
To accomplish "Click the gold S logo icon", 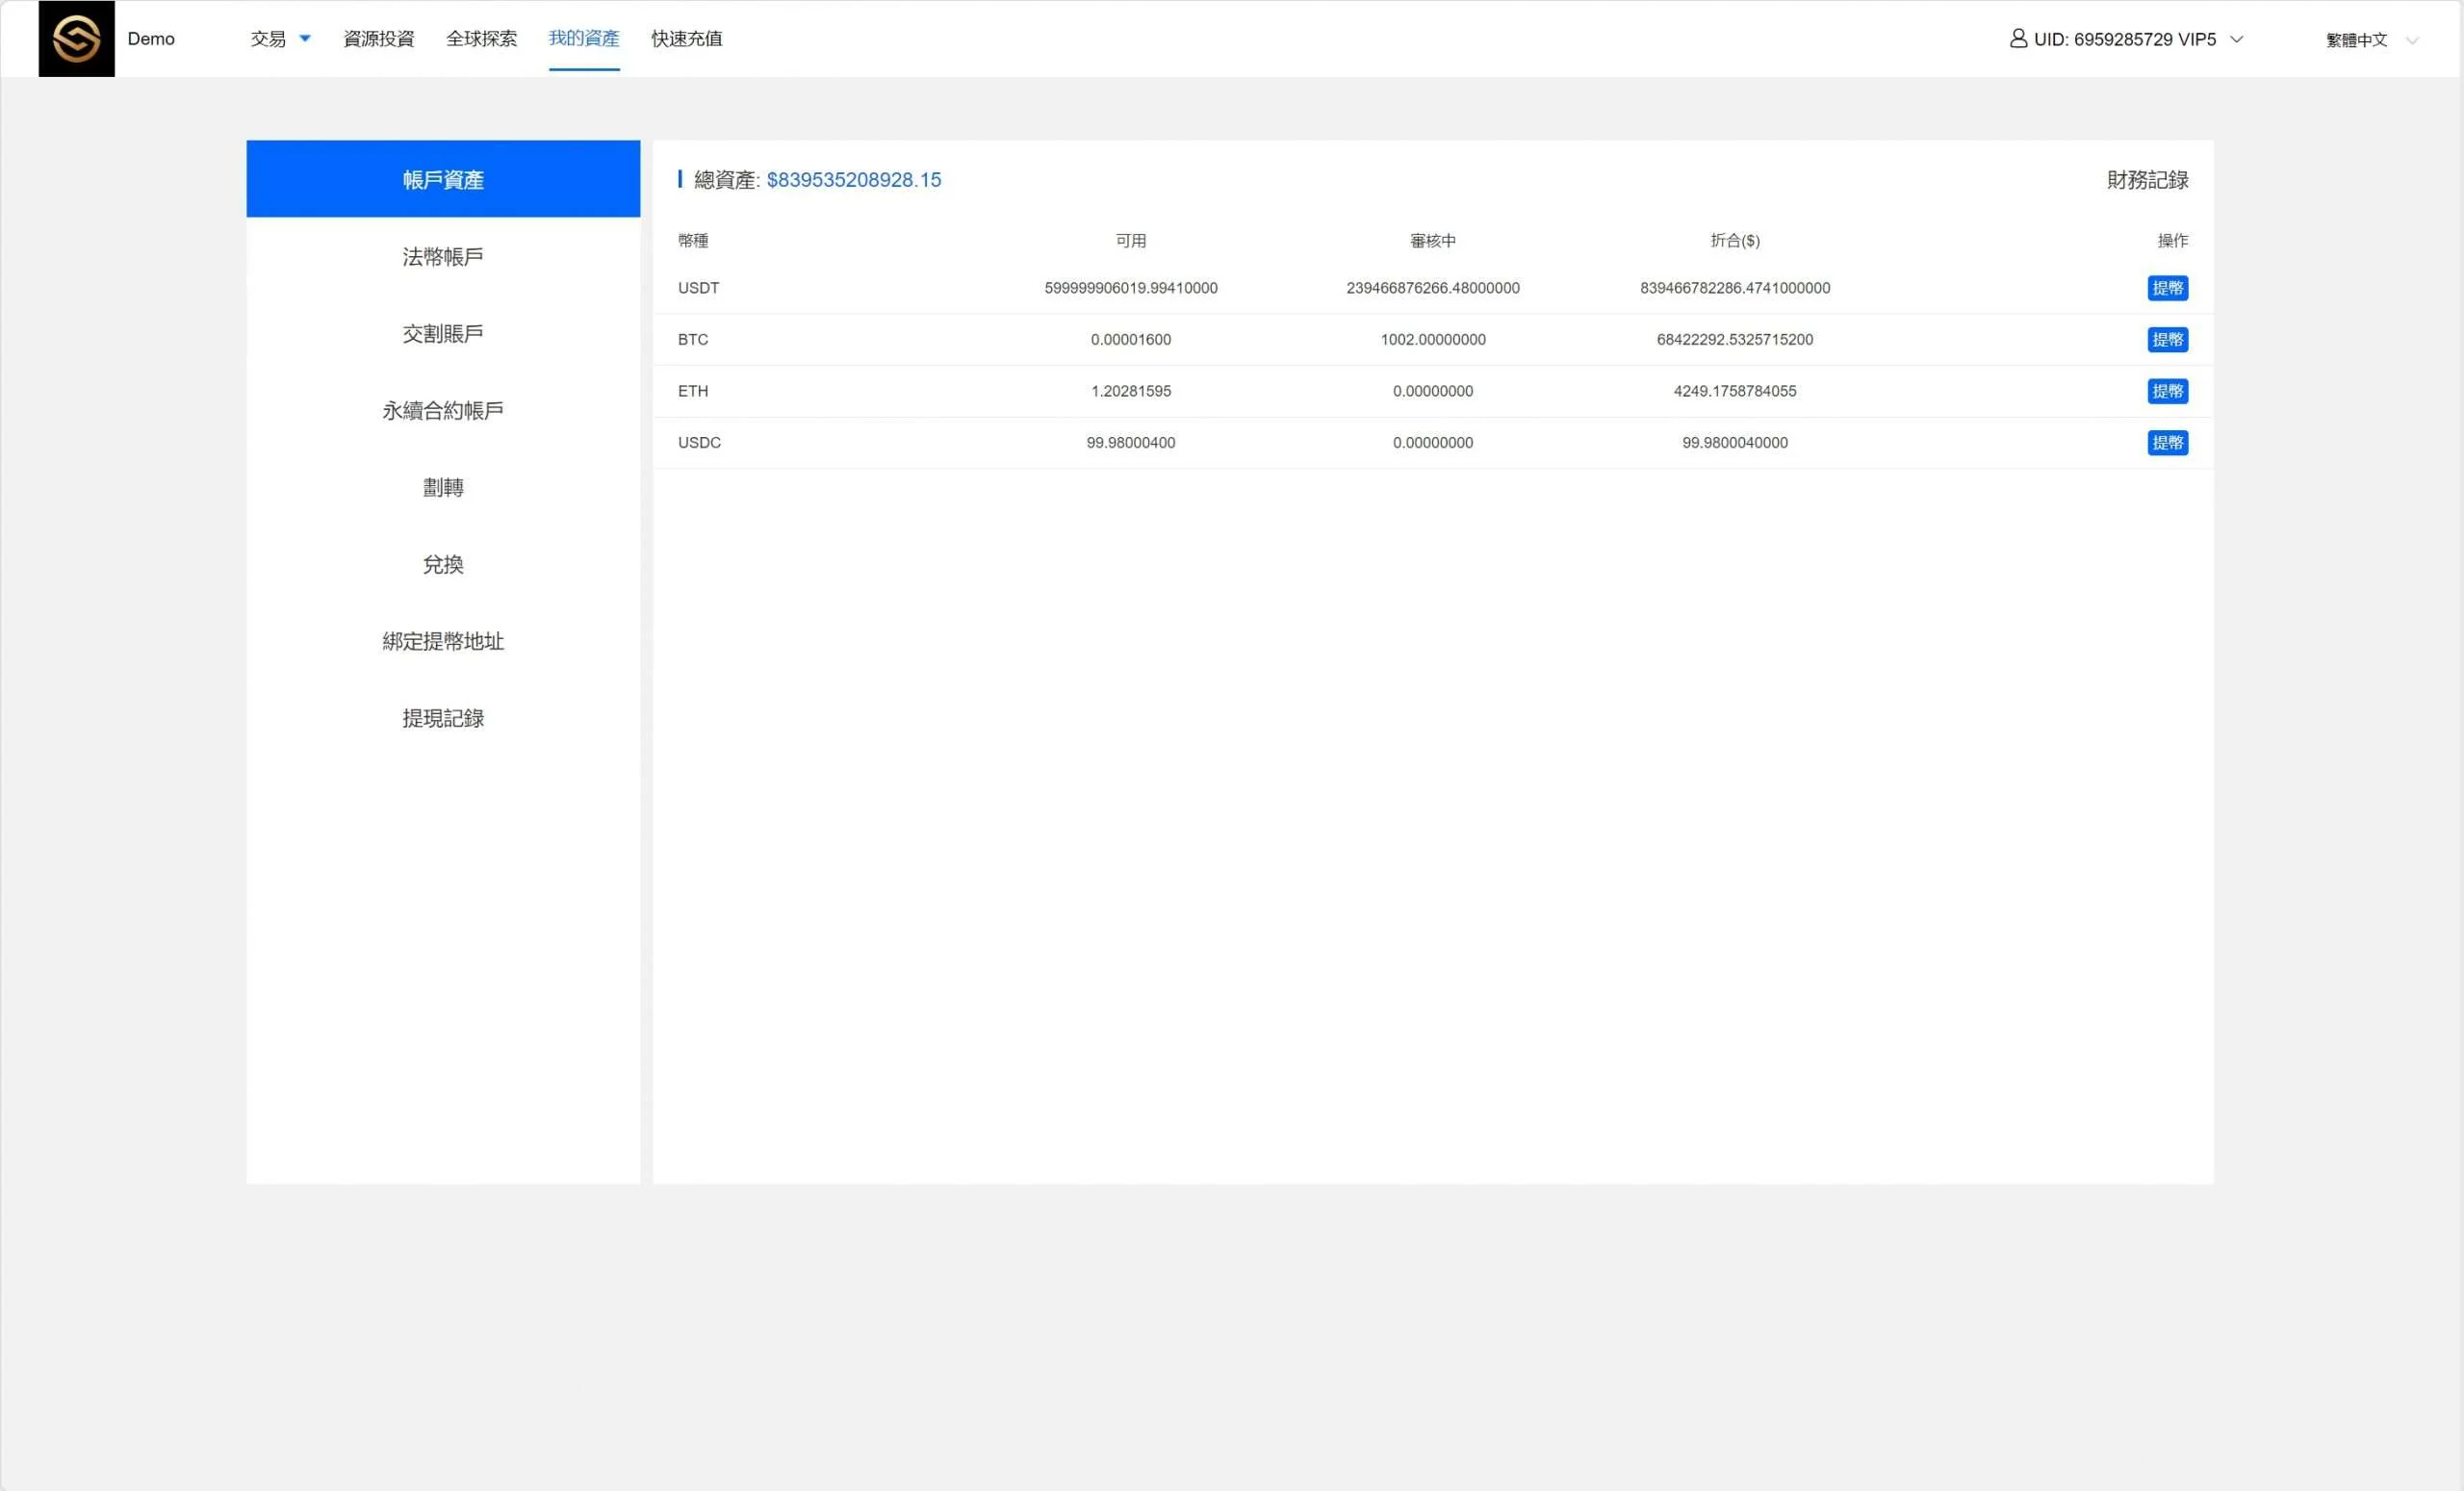I will 76,39.
